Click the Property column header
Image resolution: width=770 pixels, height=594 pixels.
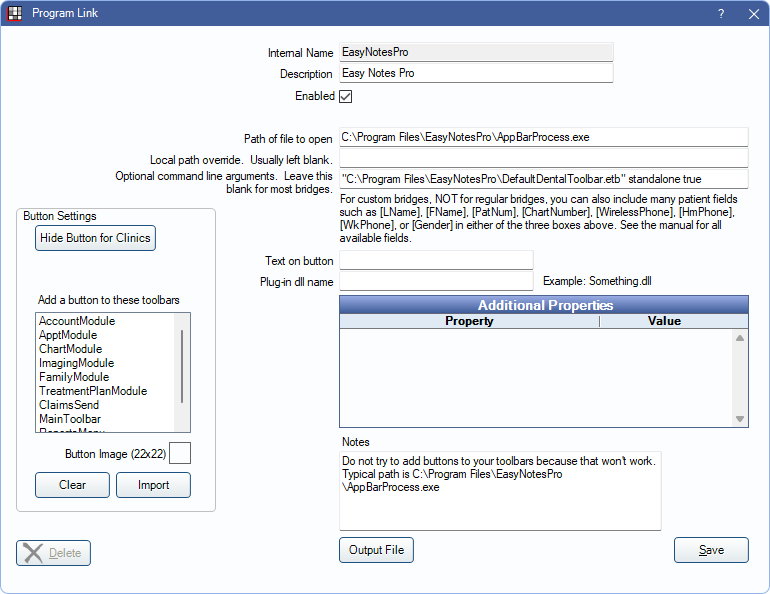(x=469, y=321)
